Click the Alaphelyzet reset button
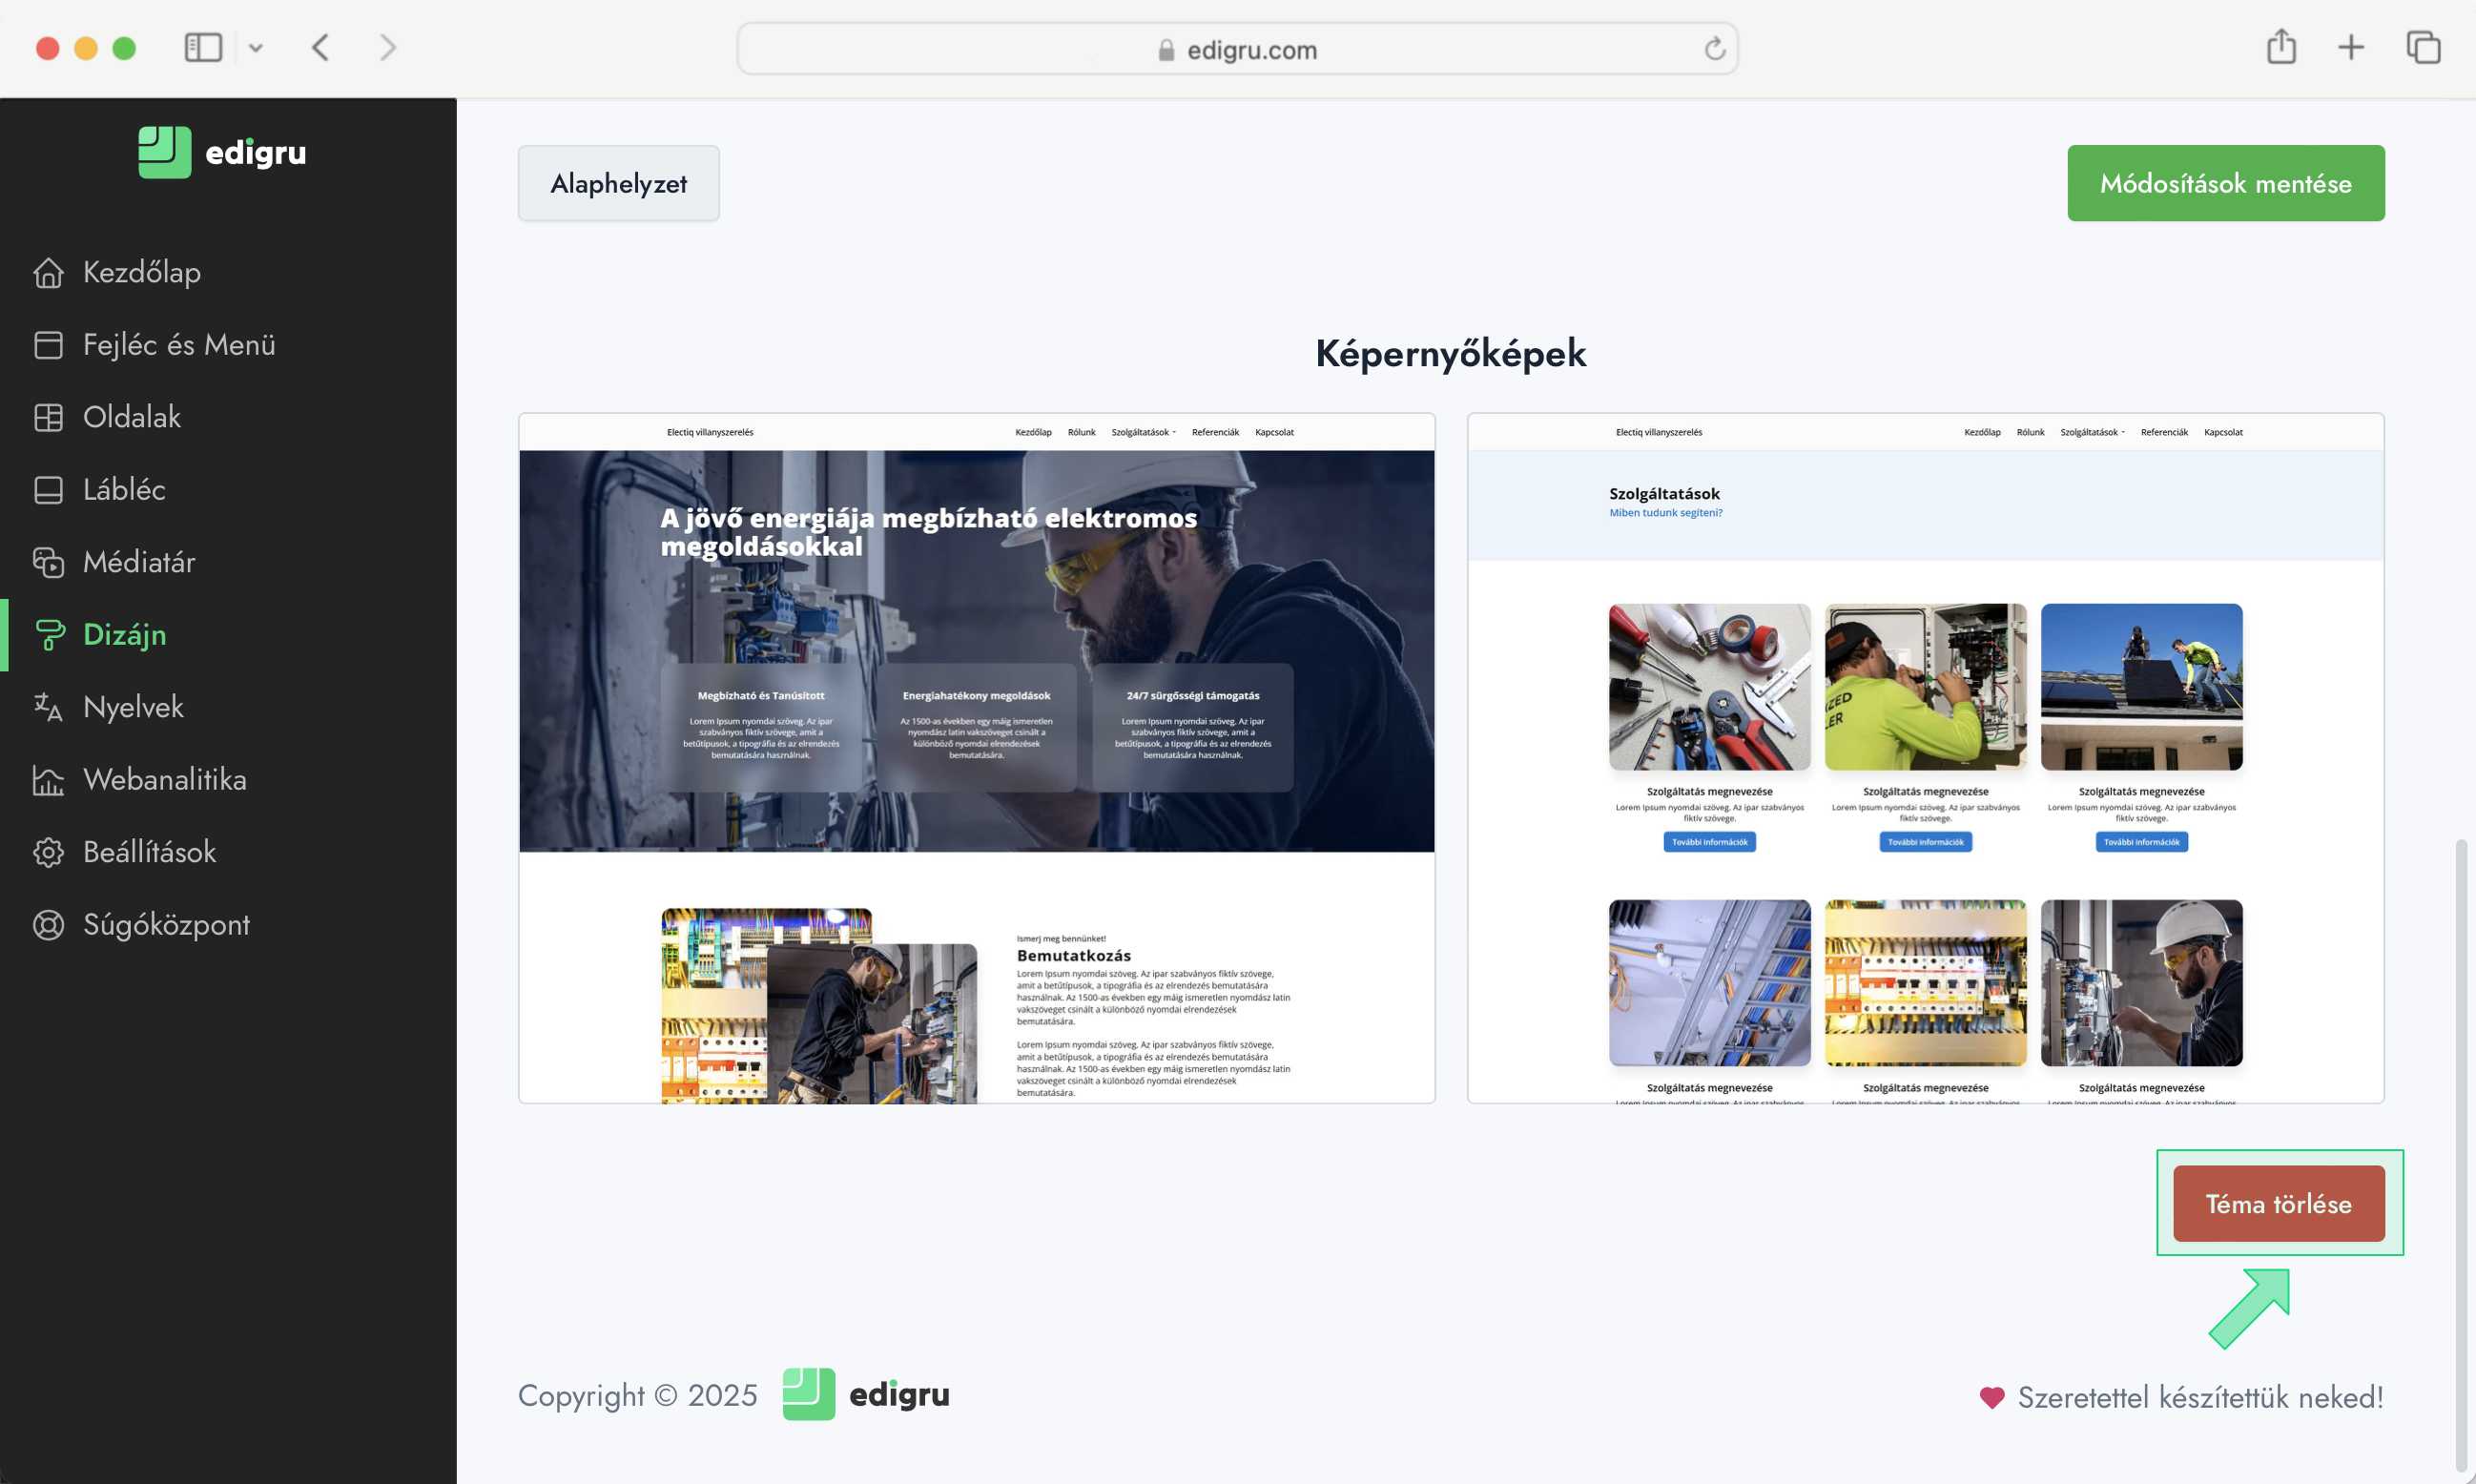The width and height of the screenshot is (2476, 1484). 618,184
